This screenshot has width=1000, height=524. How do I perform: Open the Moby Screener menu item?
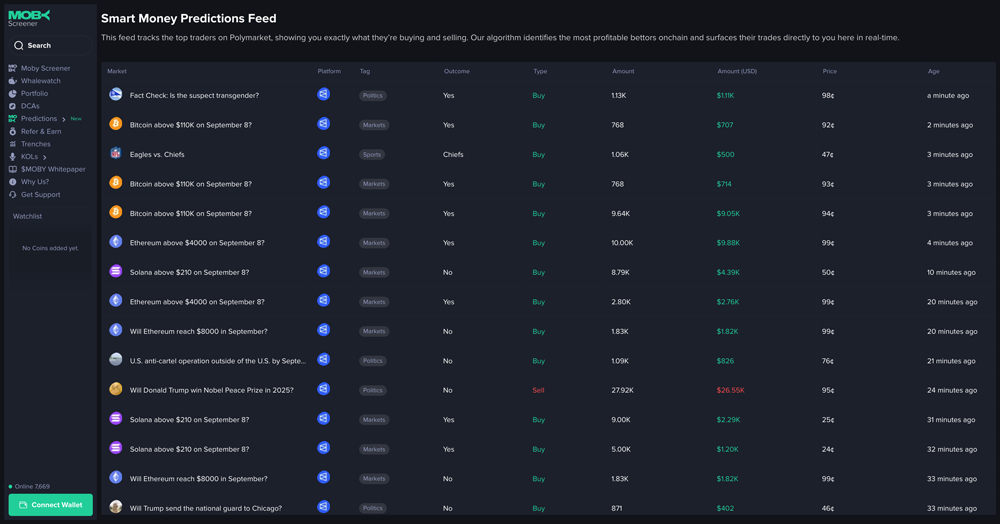point(45,68)
